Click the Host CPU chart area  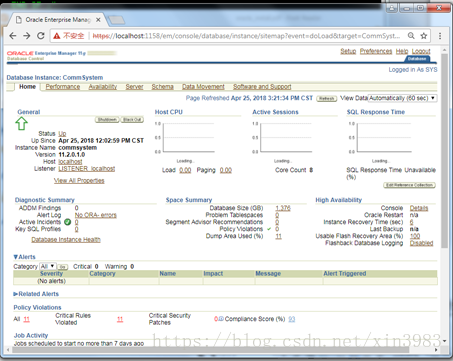coord(188,138)
